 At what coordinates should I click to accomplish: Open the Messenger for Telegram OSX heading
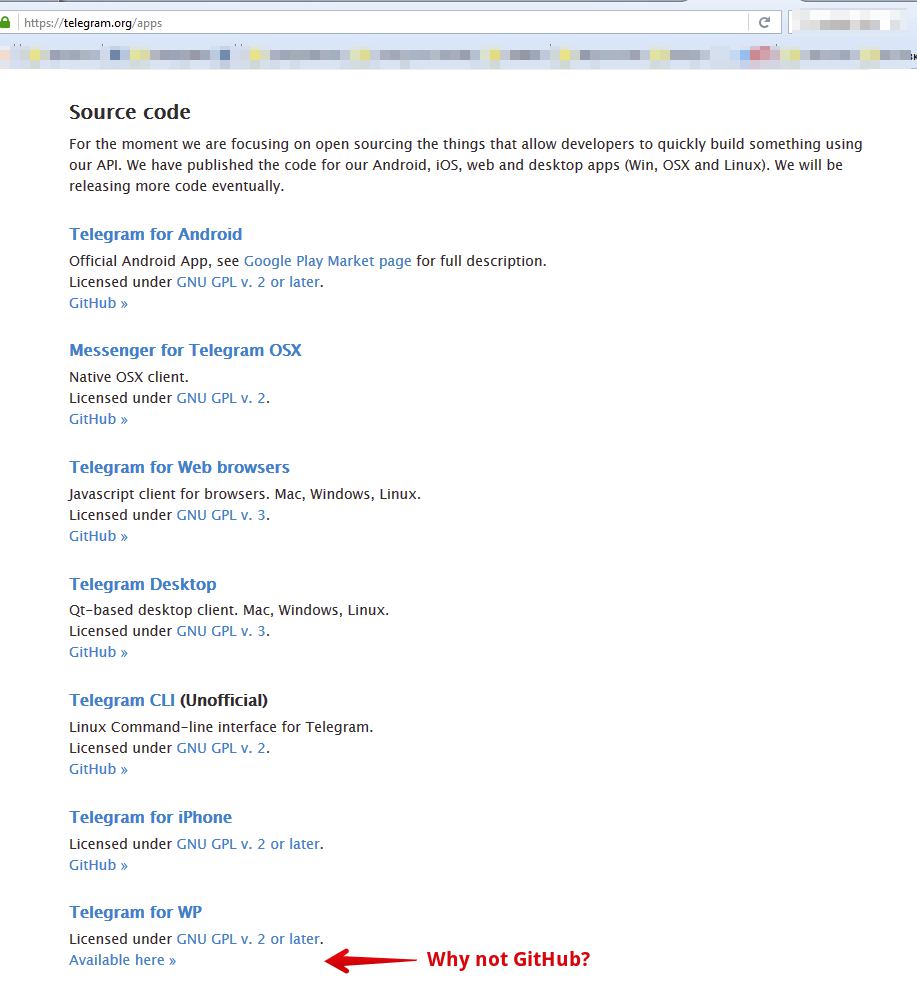click(185, 350)
